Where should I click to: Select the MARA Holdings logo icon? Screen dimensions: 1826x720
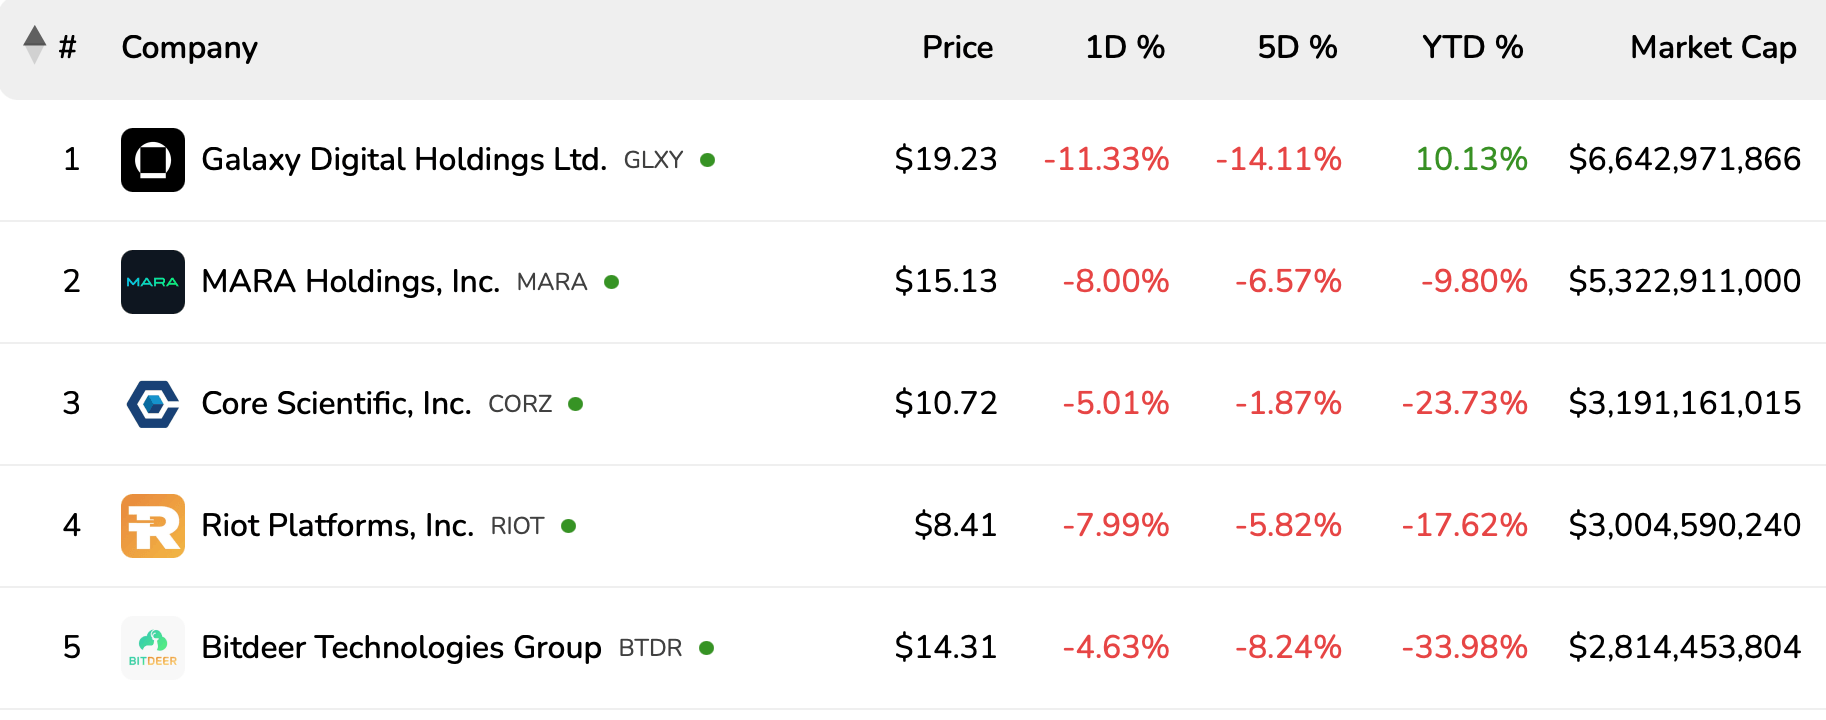[x=152, y=281]
